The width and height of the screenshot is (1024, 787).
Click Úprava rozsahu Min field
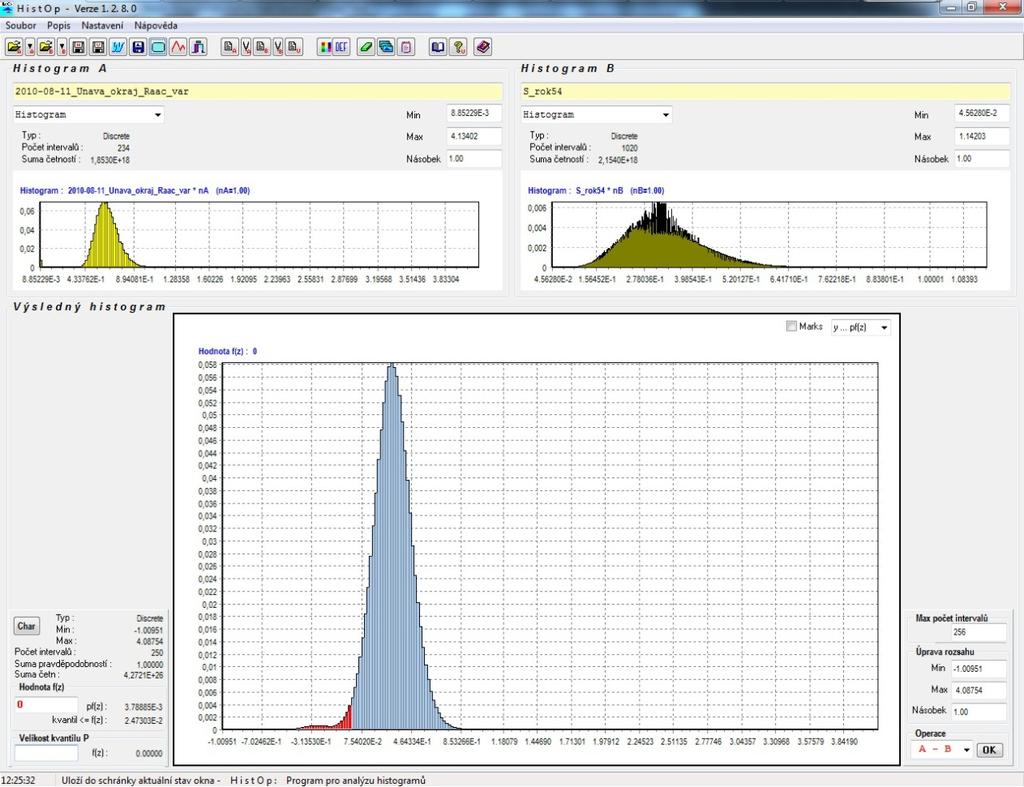pos(978,669)
